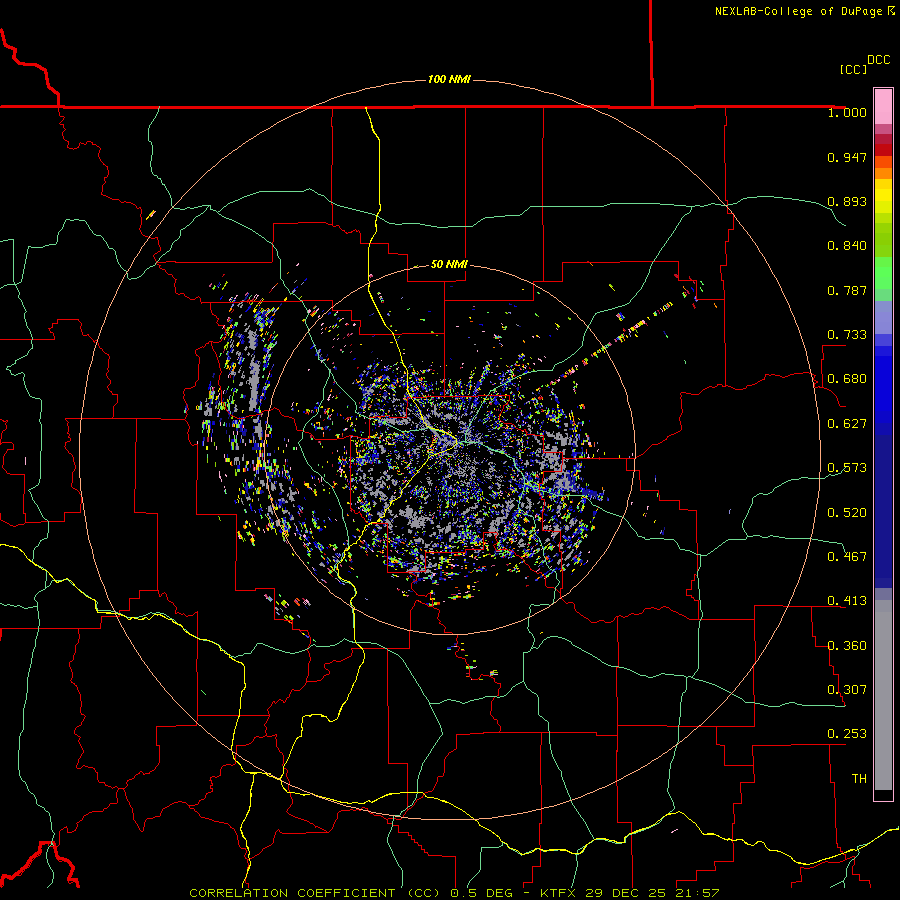Screen dimensions: 900x900
Task: Click the 50 NMI range ring label
Action: 449,264
